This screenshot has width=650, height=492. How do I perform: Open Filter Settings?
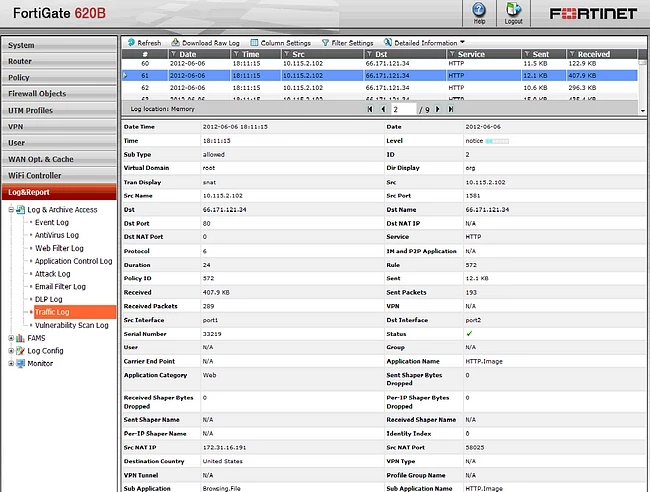point(347,43)
